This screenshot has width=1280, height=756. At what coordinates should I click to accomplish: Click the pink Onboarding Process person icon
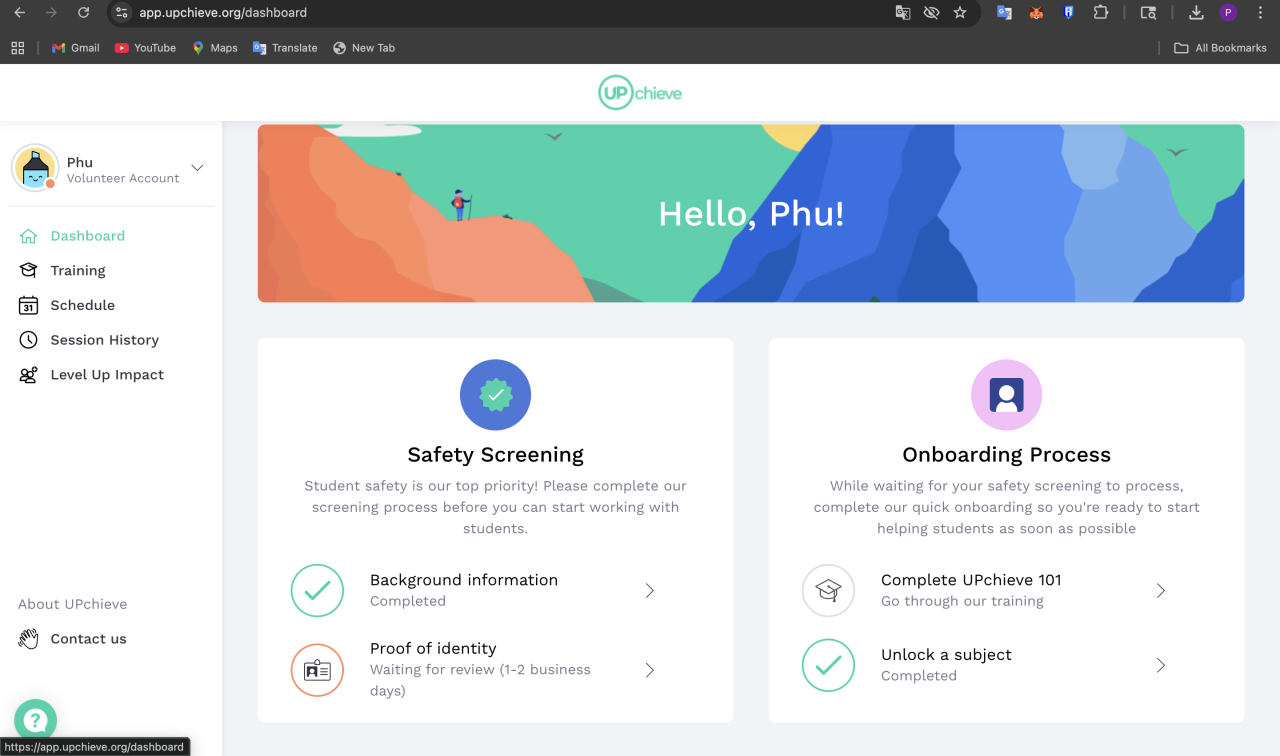click(1006, 395)
